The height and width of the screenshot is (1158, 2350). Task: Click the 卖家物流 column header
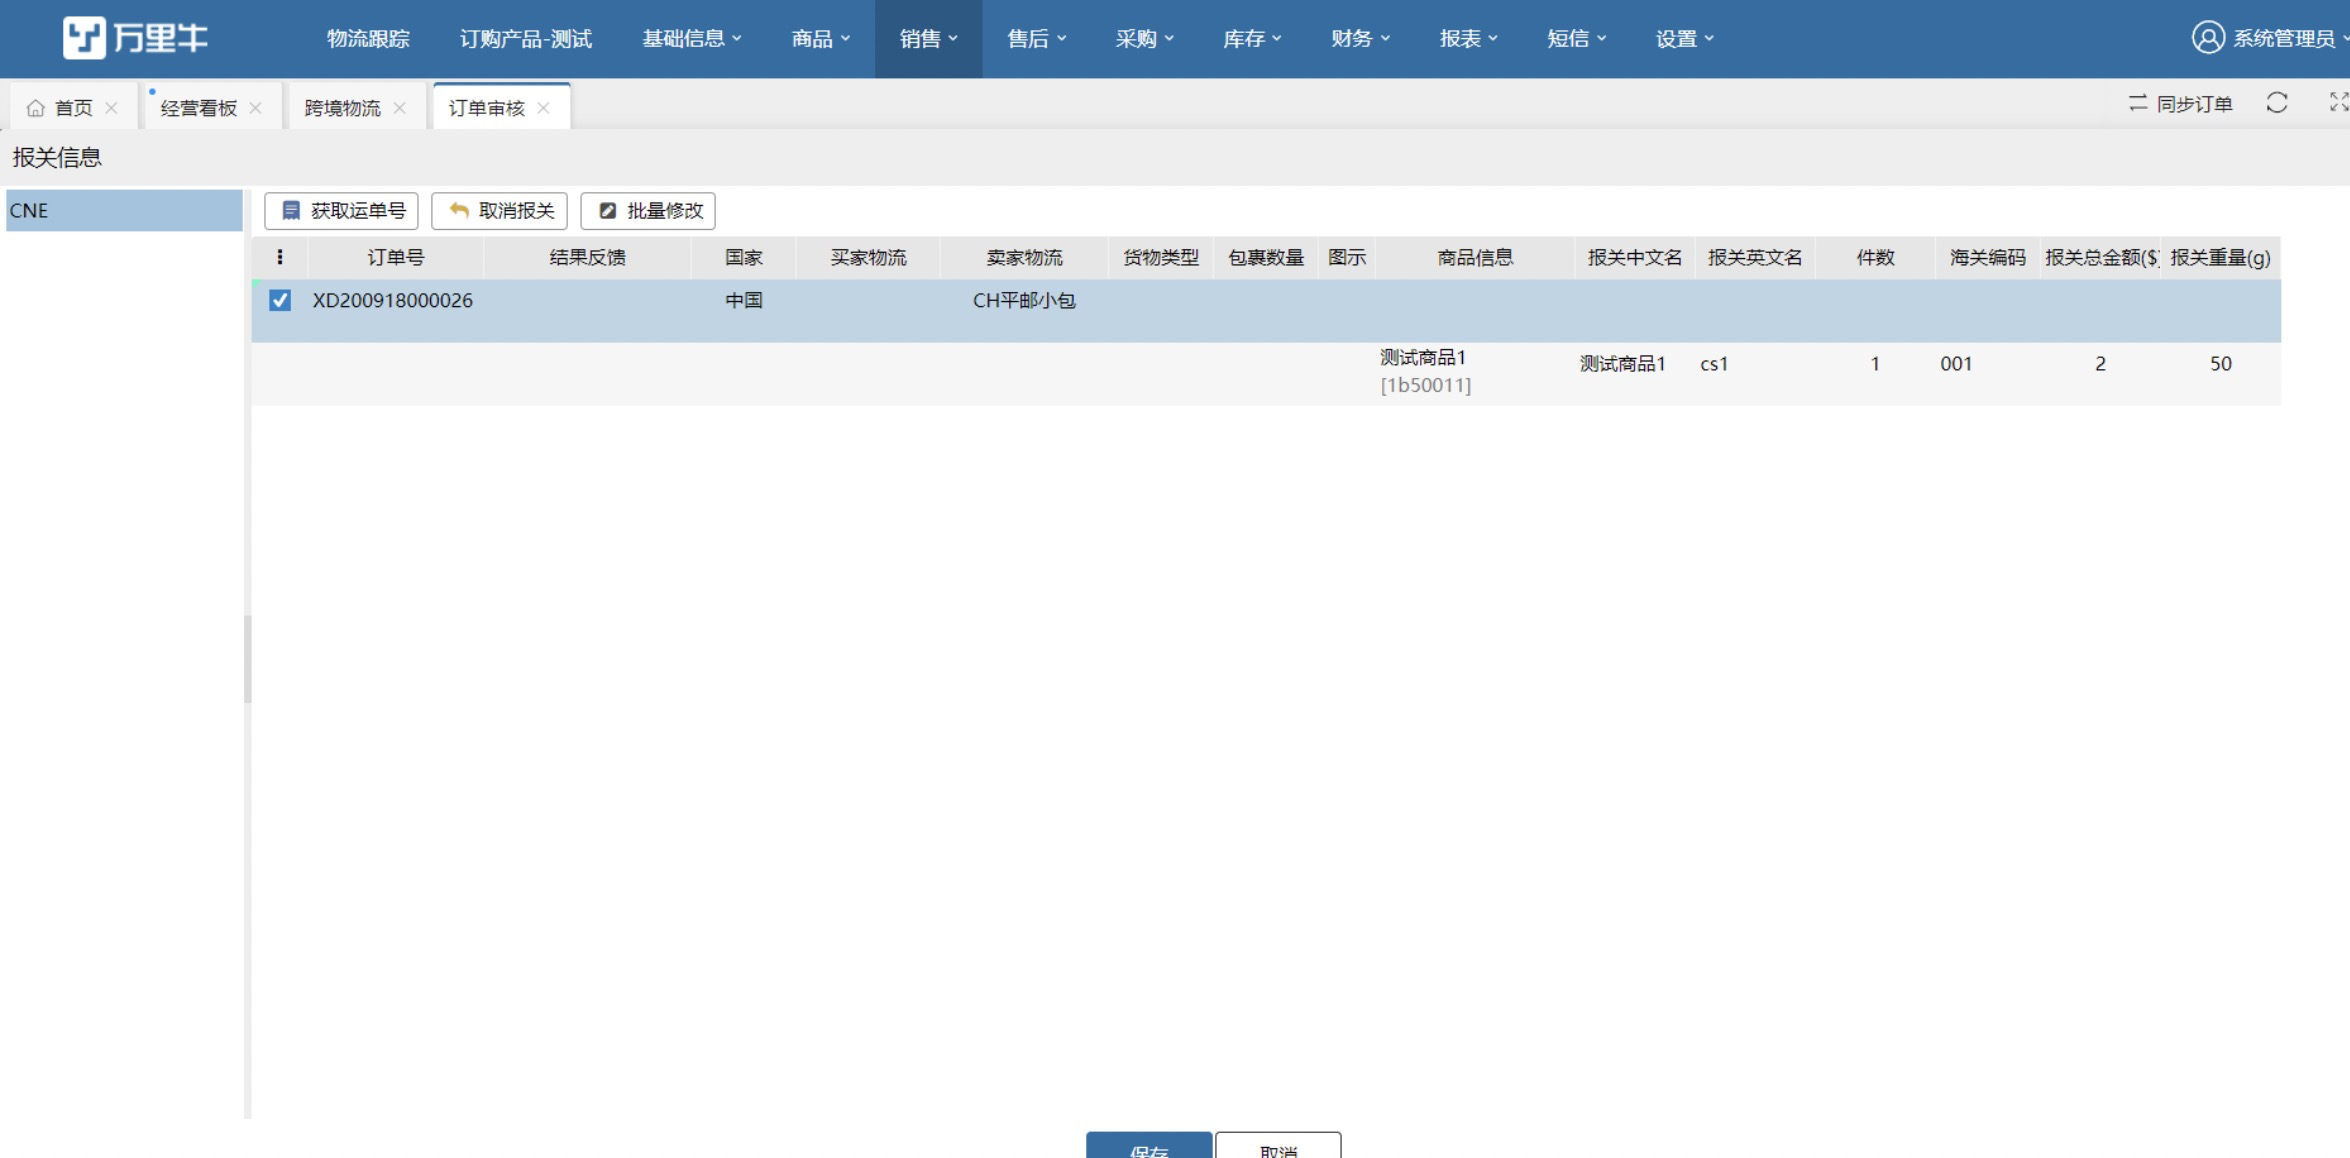click(x=1025, y=258)
